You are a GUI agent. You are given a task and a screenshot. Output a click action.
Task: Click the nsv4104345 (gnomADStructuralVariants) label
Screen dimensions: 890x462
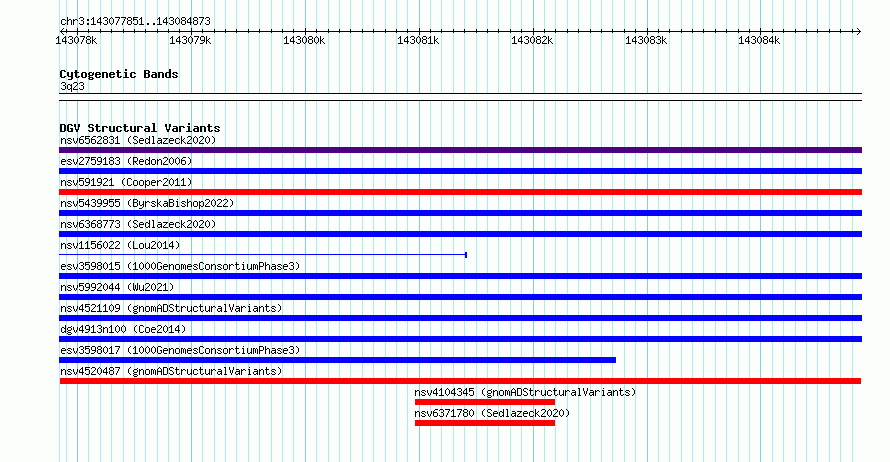click(525, 392)
